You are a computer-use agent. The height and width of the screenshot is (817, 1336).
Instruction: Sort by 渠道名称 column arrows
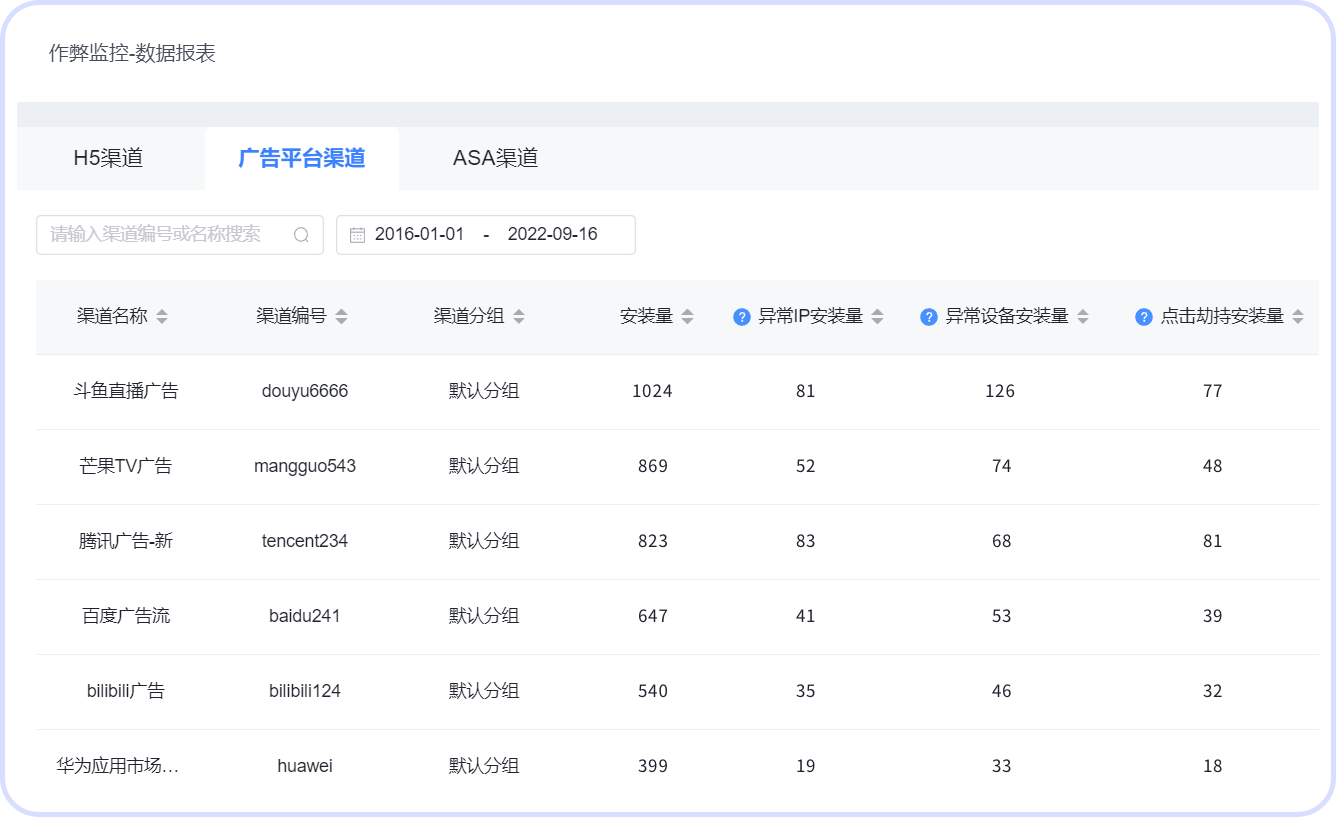click(x=162, y=317)
